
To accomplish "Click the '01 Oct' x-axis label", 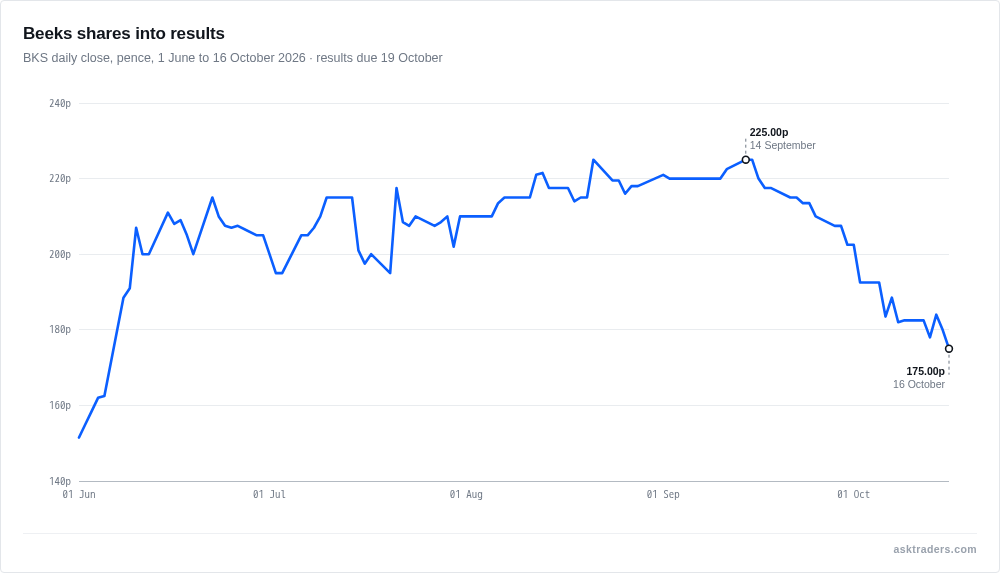I will 853,495.
